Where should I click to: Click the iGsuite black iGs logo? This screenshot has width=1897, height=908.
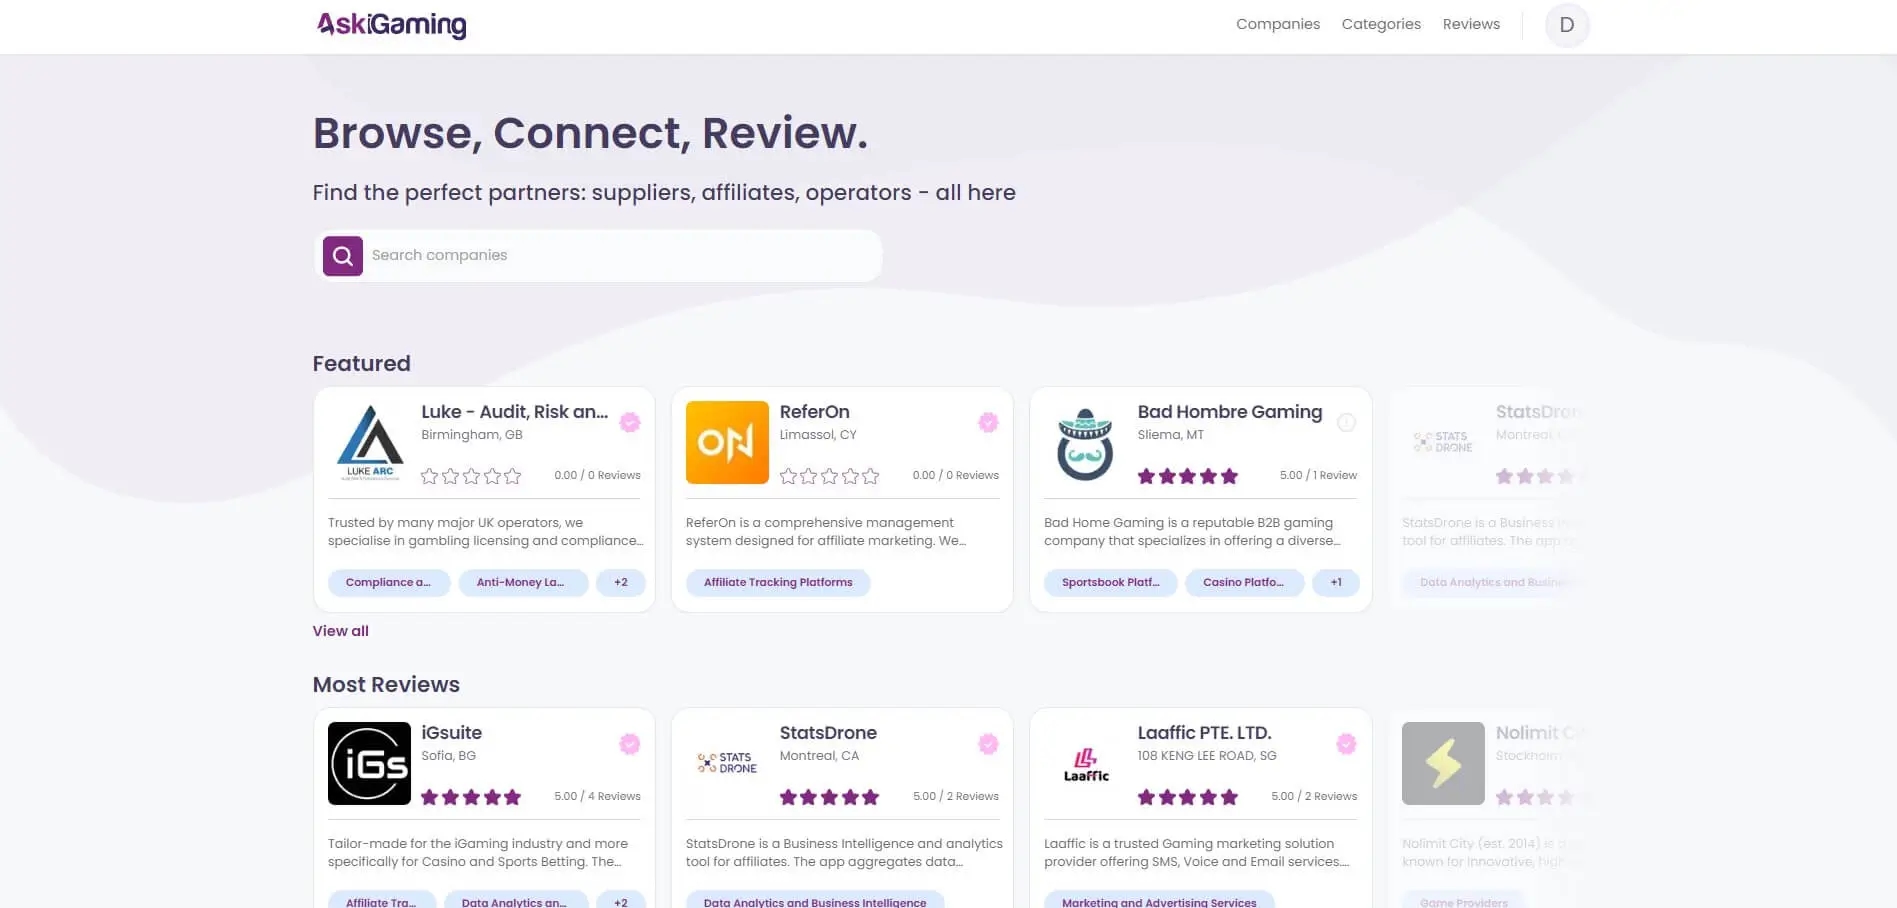[x=369, y=764]
